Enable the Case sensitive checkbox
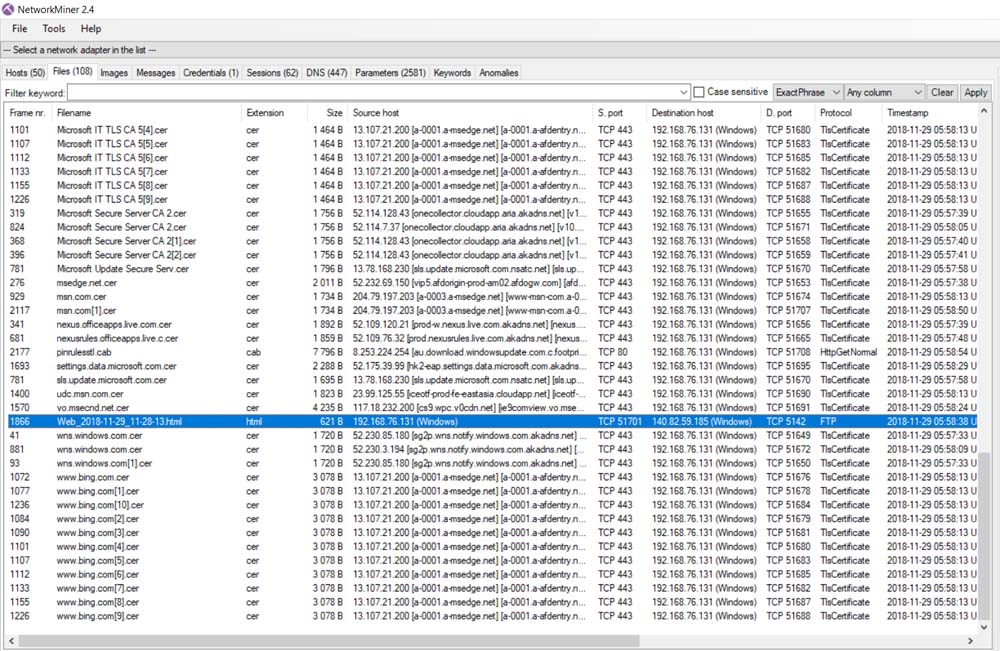The image size is (1000, 651). click(x=699, y=92)
